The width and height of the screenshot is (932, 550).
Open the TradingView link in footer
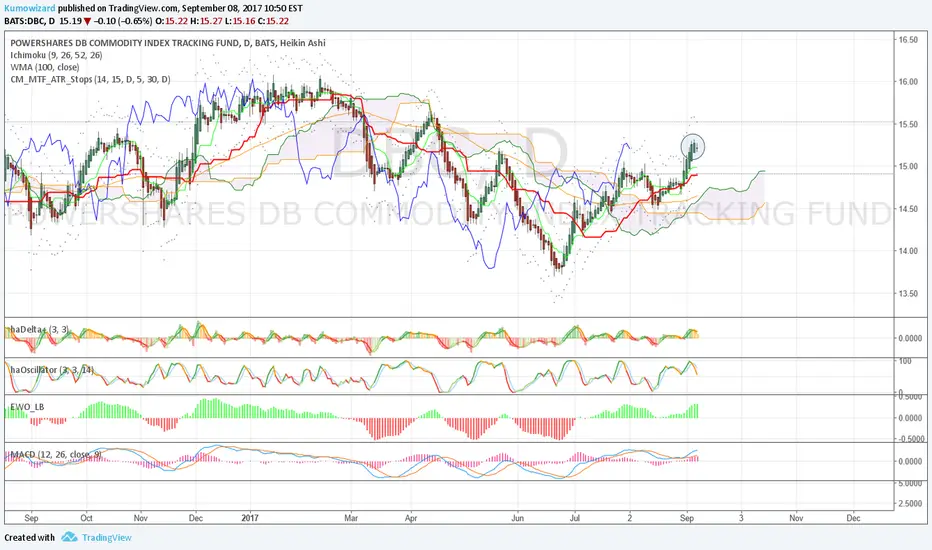(106, 538)
